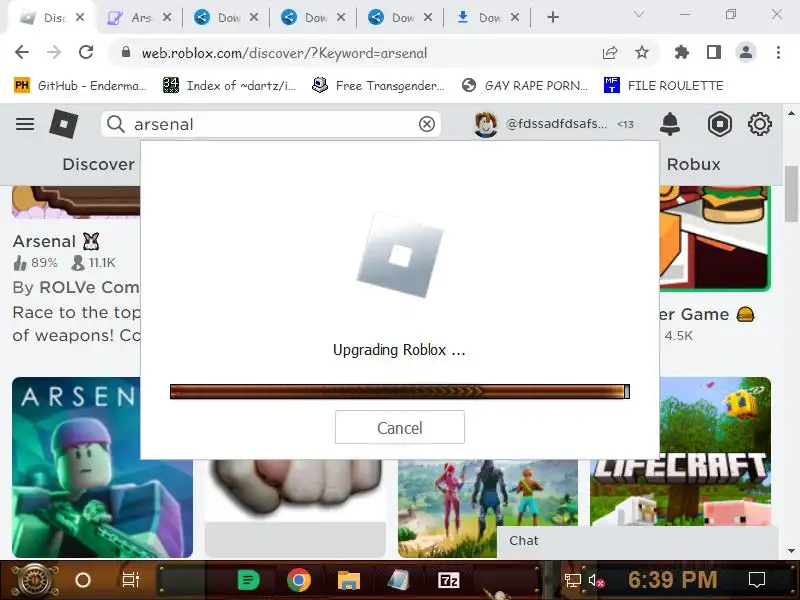Open the green chat app in taskbar
Viewport: 800px width, 600px height.
point(249,580)
